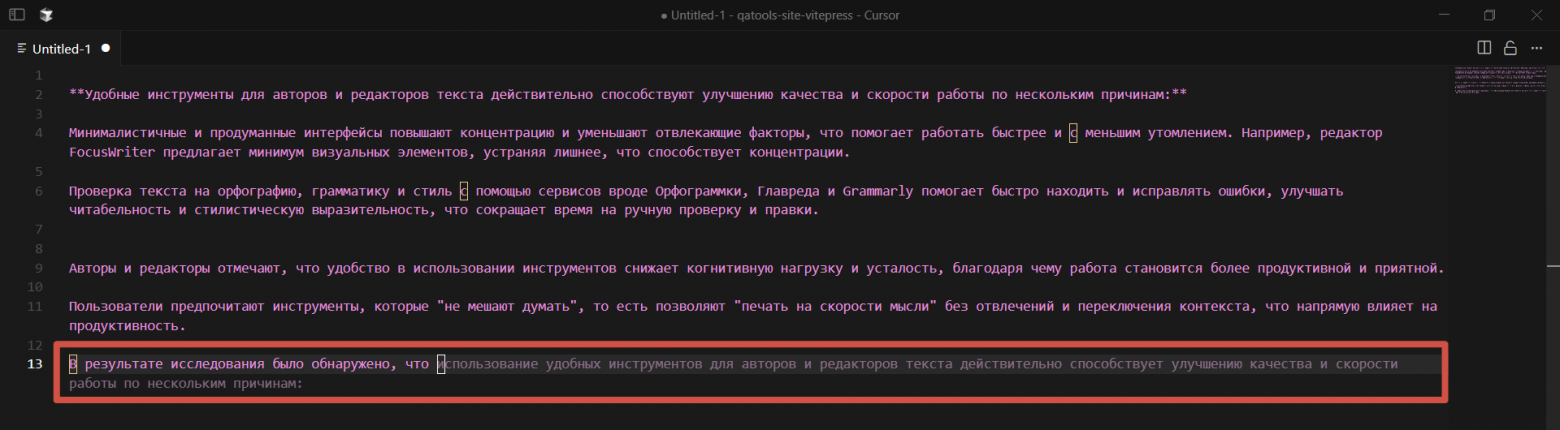Toggle the editor group lock icon

pyautogui.click(x=1510, y=48)
